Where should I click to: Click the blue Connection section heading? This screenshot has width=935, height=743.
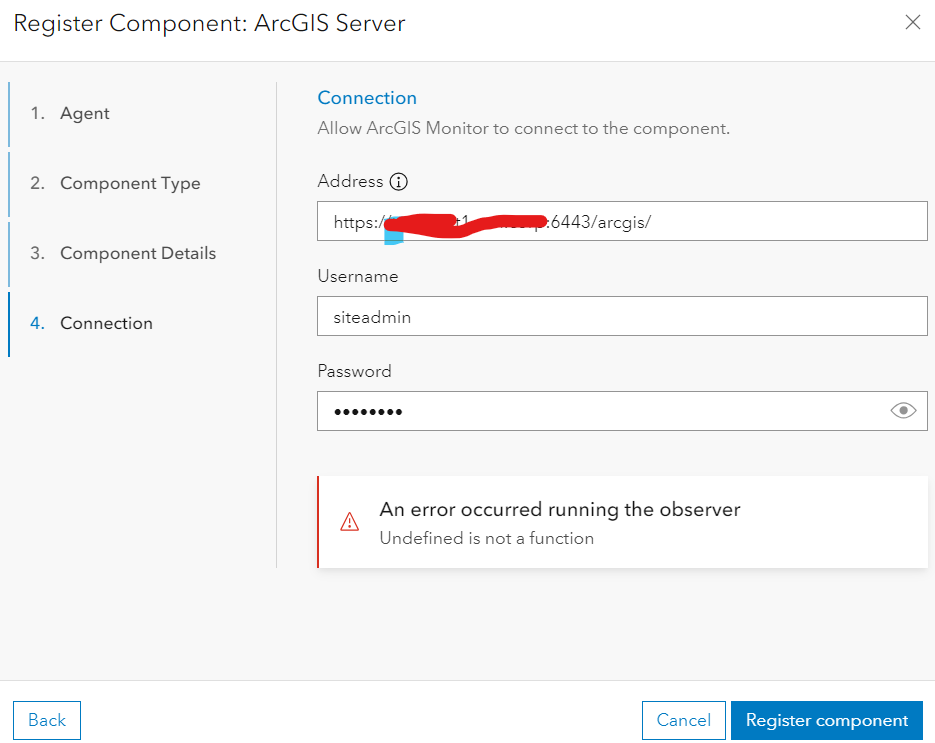click(x=367, y=98)
